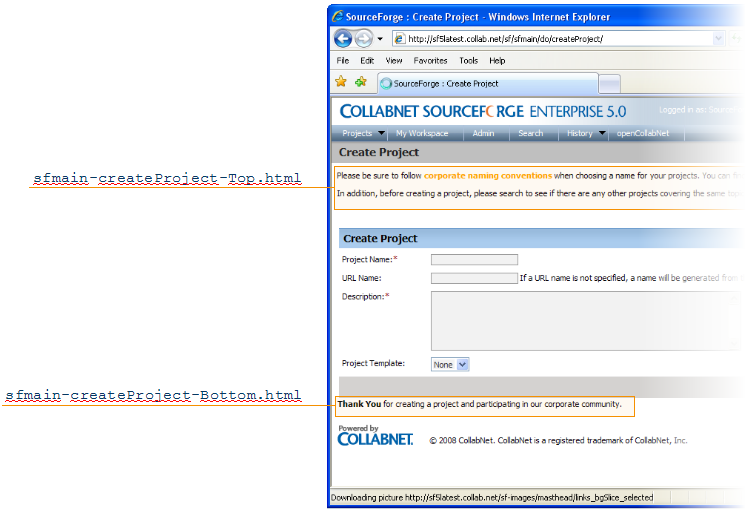Open the Projects navigation menu
The image size is (746, 512).
pyautogui.click(x=363, y=133)
